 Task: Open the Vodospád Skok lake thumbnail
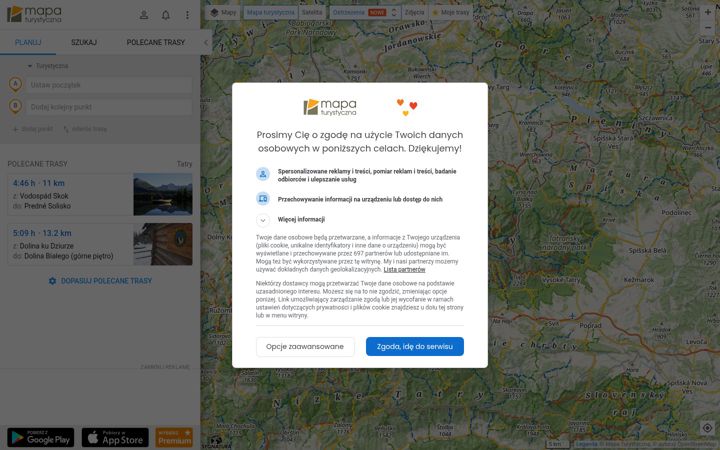coord(163,194)
